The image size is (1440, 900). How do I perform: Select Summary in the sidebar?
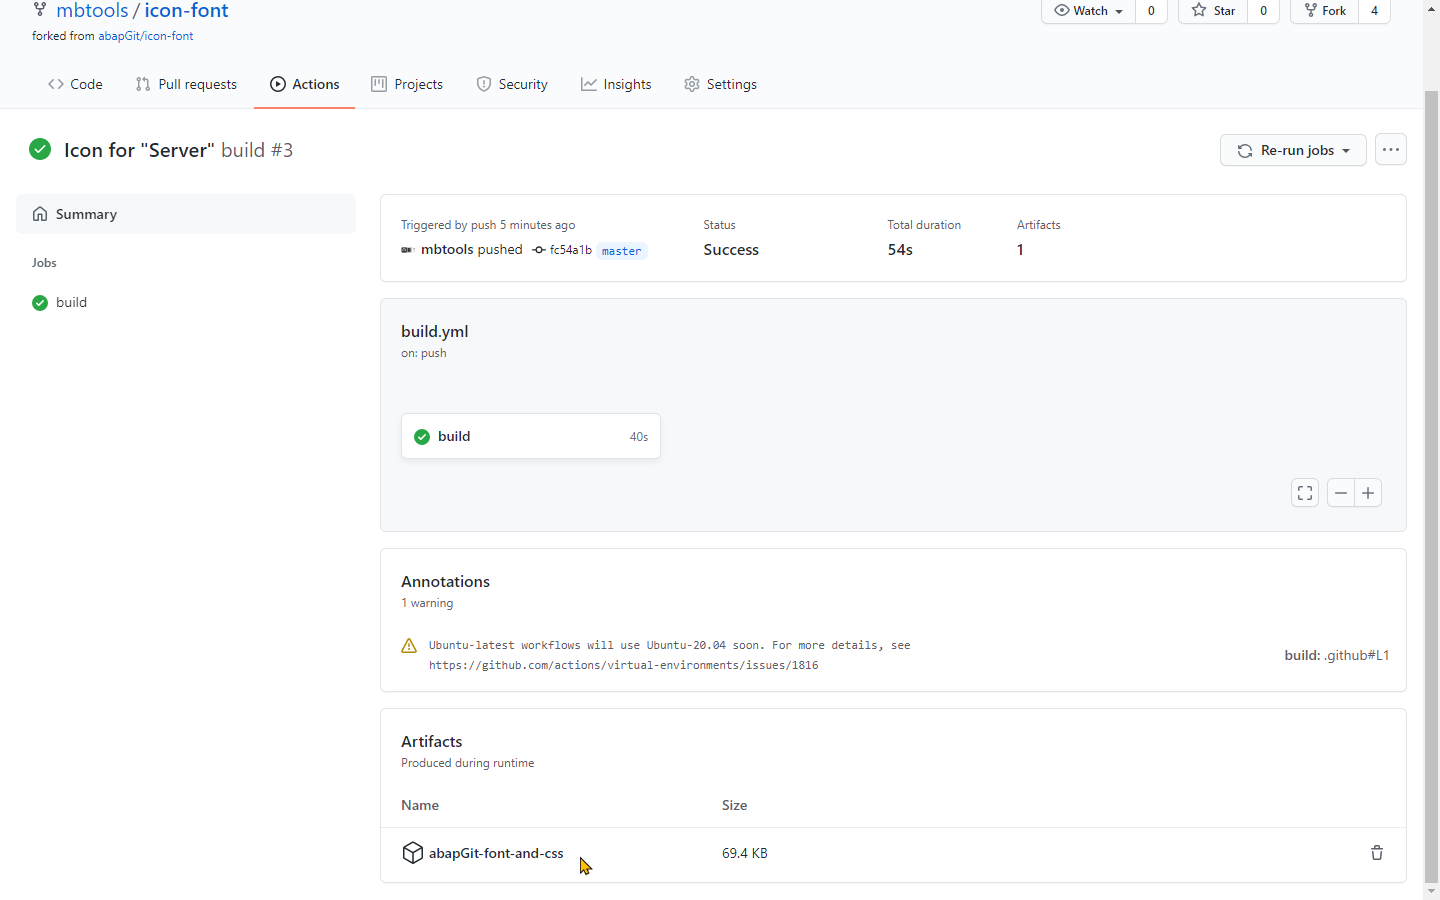click(186, 214)
